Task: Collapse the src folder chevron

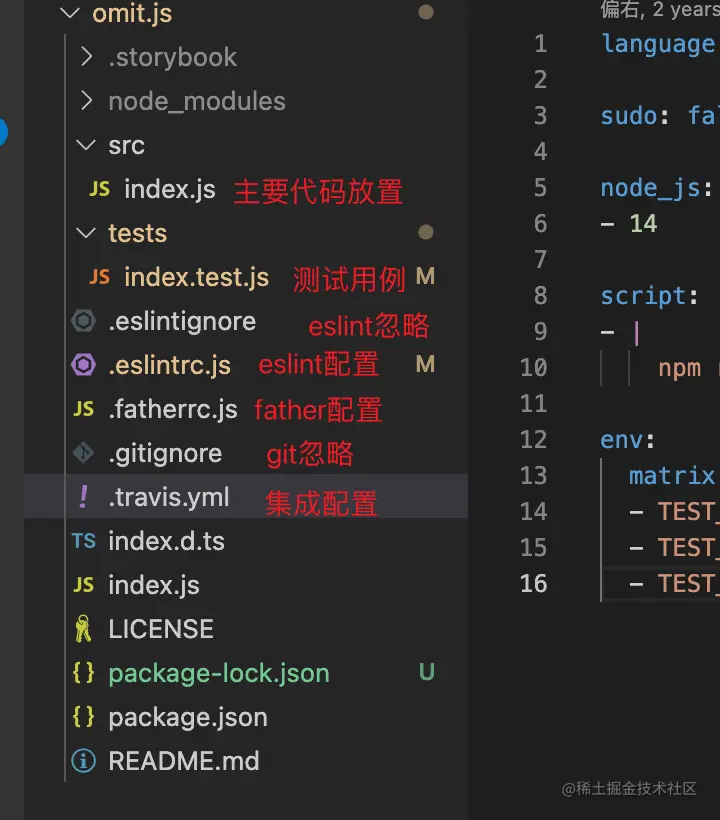Action: click(x=86, y=145)
